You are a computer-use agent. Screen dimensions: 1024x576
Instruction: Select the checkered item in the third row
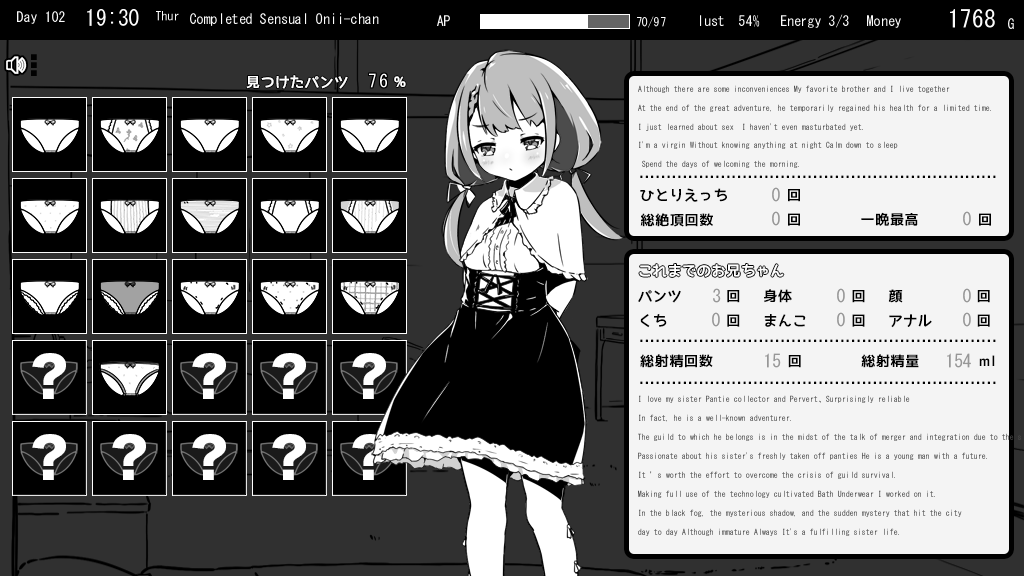(370, 296)
